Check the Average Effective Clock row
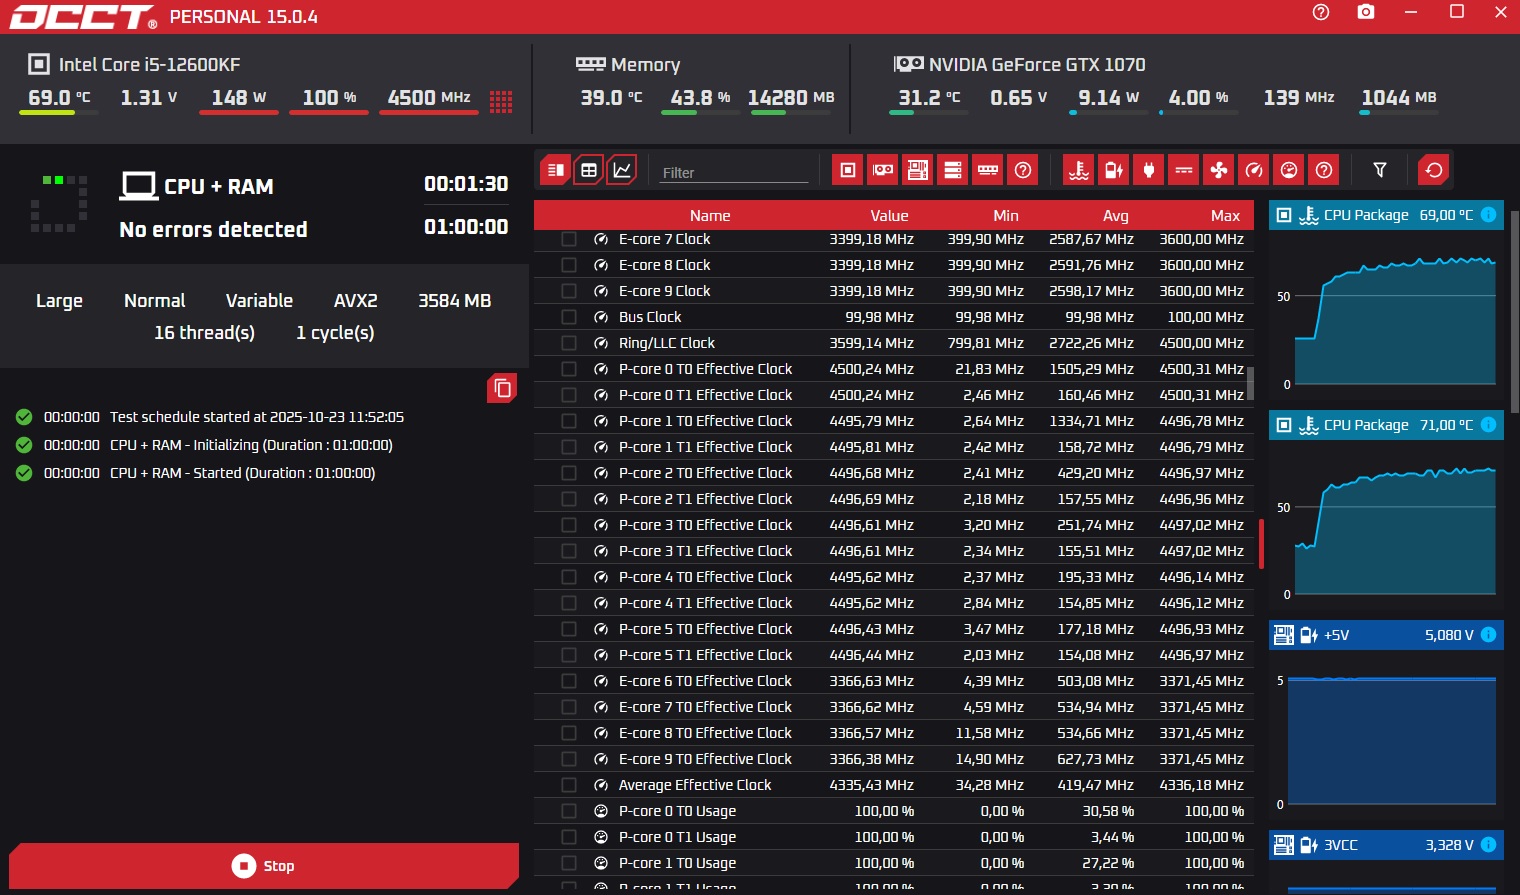This screenshot has width=1520, height=895. click(569, 785)
